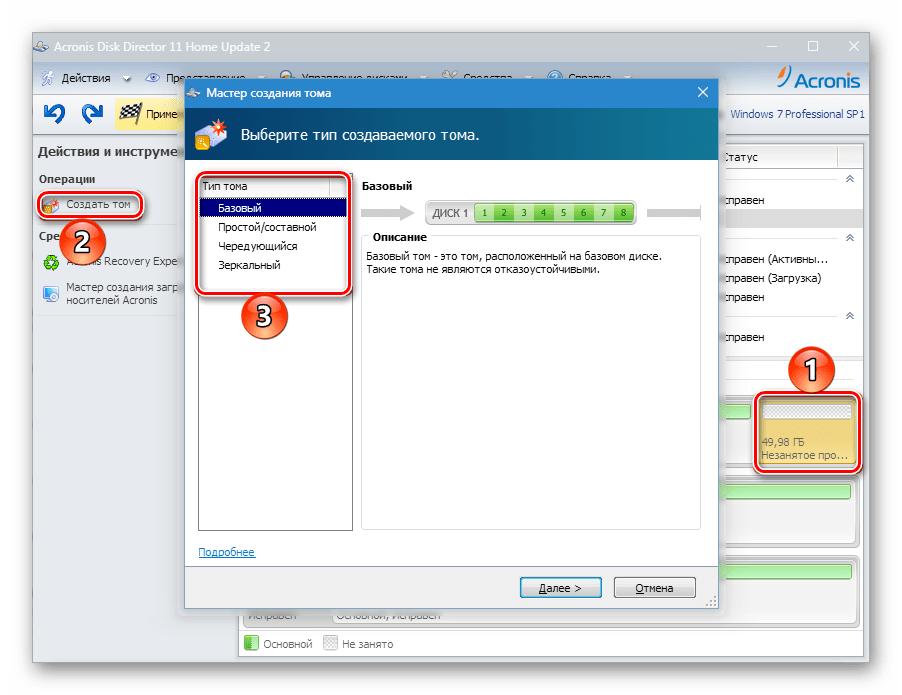902x695 pixels.
Task: Click the eye icon for the view menu
Action: 152,78
